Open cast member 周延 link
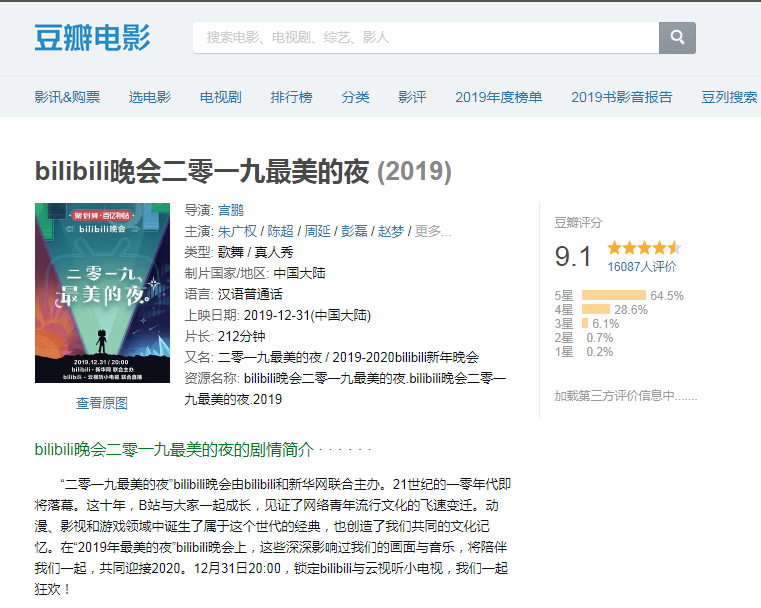 (317, 231)
